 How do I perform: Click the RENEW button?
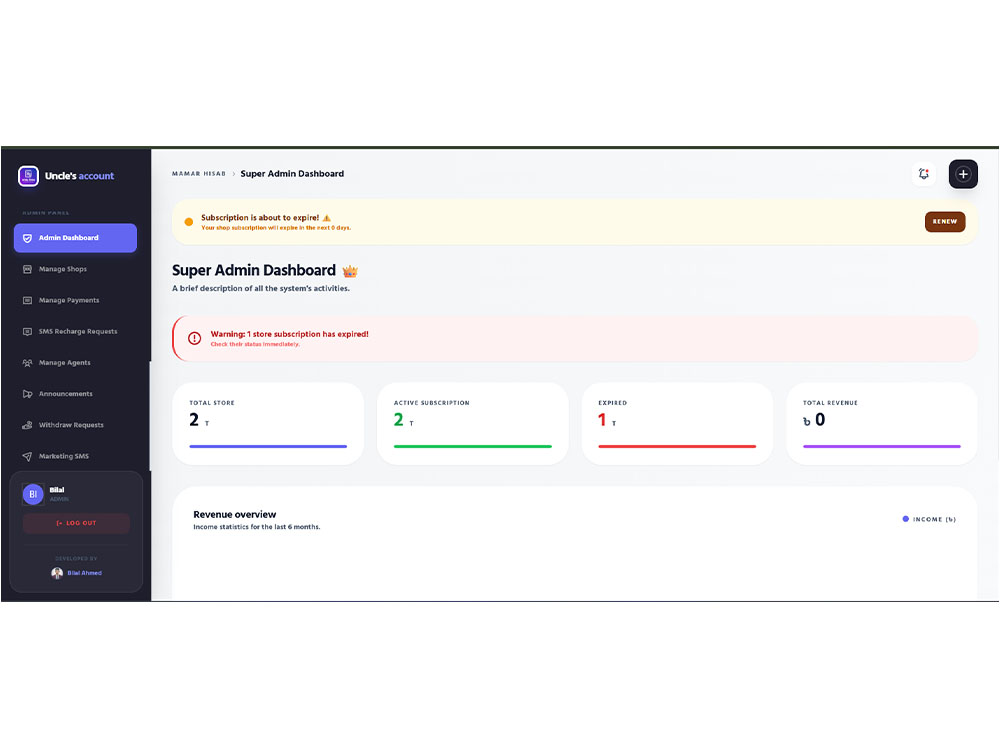(x=945, y=222)
